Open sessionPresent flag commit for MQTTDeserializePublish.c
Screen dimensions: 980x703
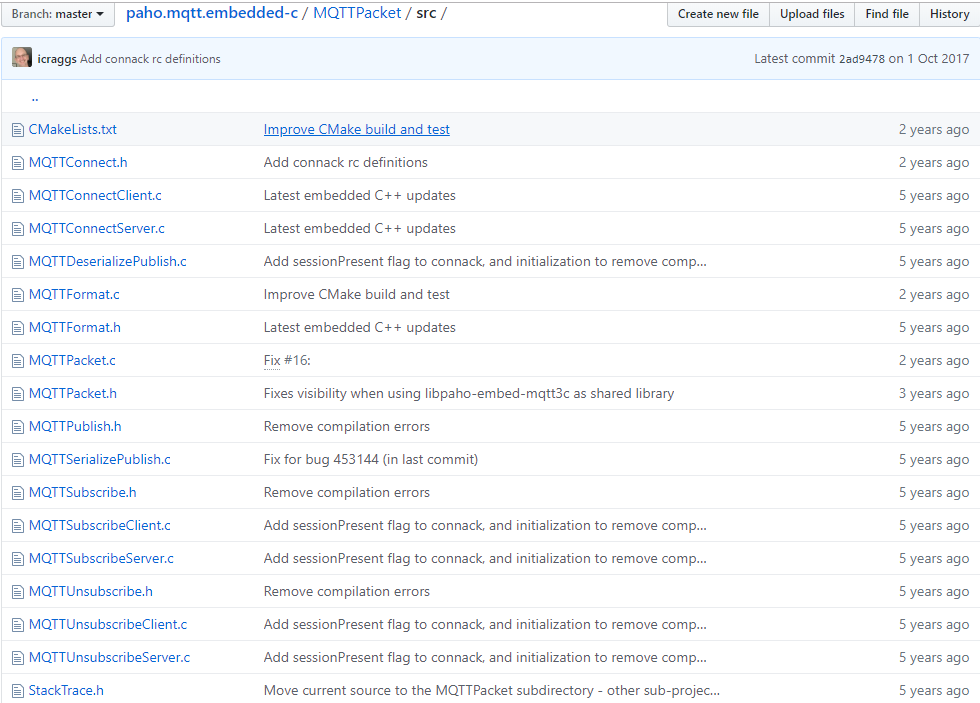coord(485,261)
